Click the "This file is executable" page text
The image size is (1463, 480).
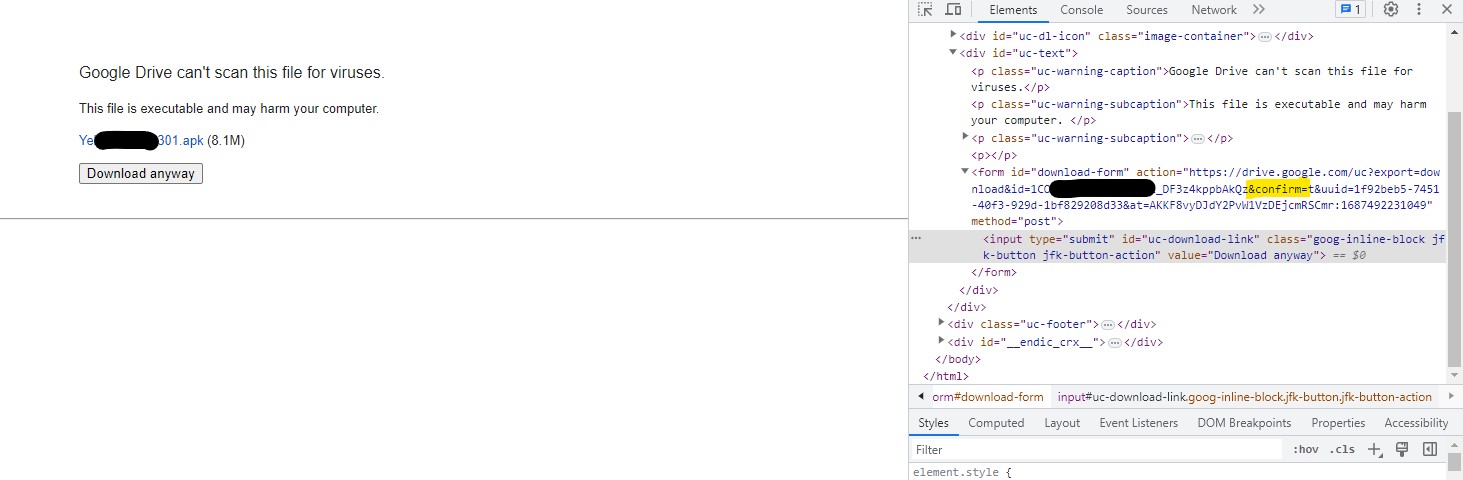229,109
